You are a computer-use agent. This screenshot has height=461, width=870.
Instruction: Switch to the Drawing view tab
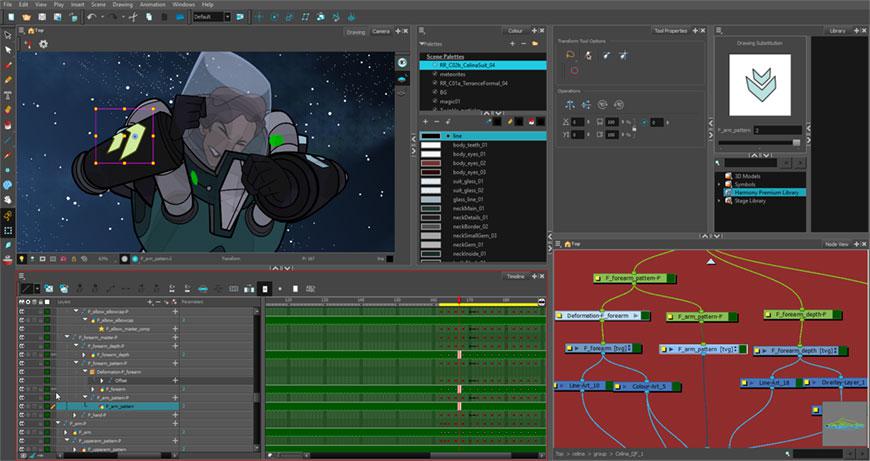tap(356, 32)
